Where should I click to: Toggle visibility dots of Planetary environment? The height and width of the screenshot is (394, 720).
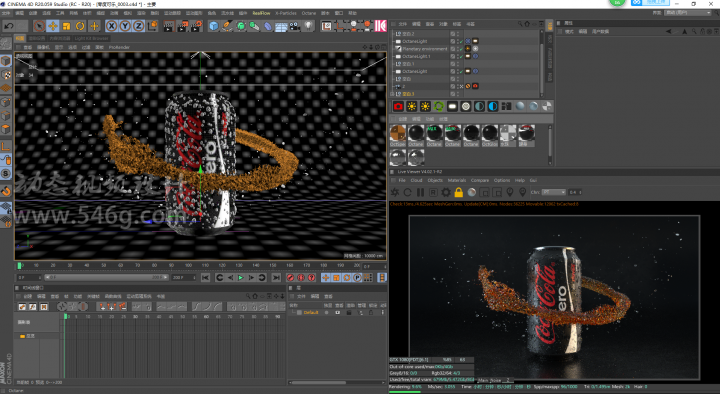coord(458,49)
